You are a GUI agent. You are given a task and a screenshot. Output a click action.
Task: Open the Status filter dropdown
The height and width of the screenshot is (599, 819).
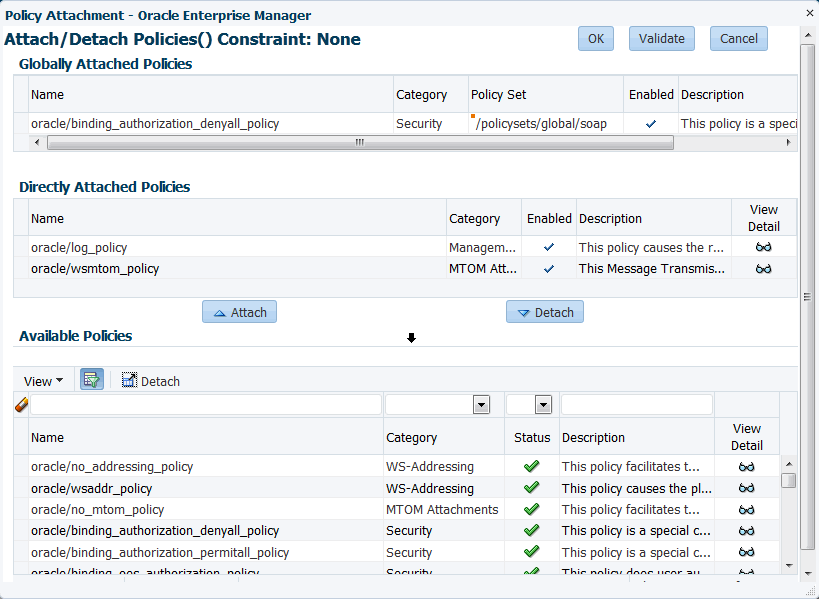(x=543, y=405)
